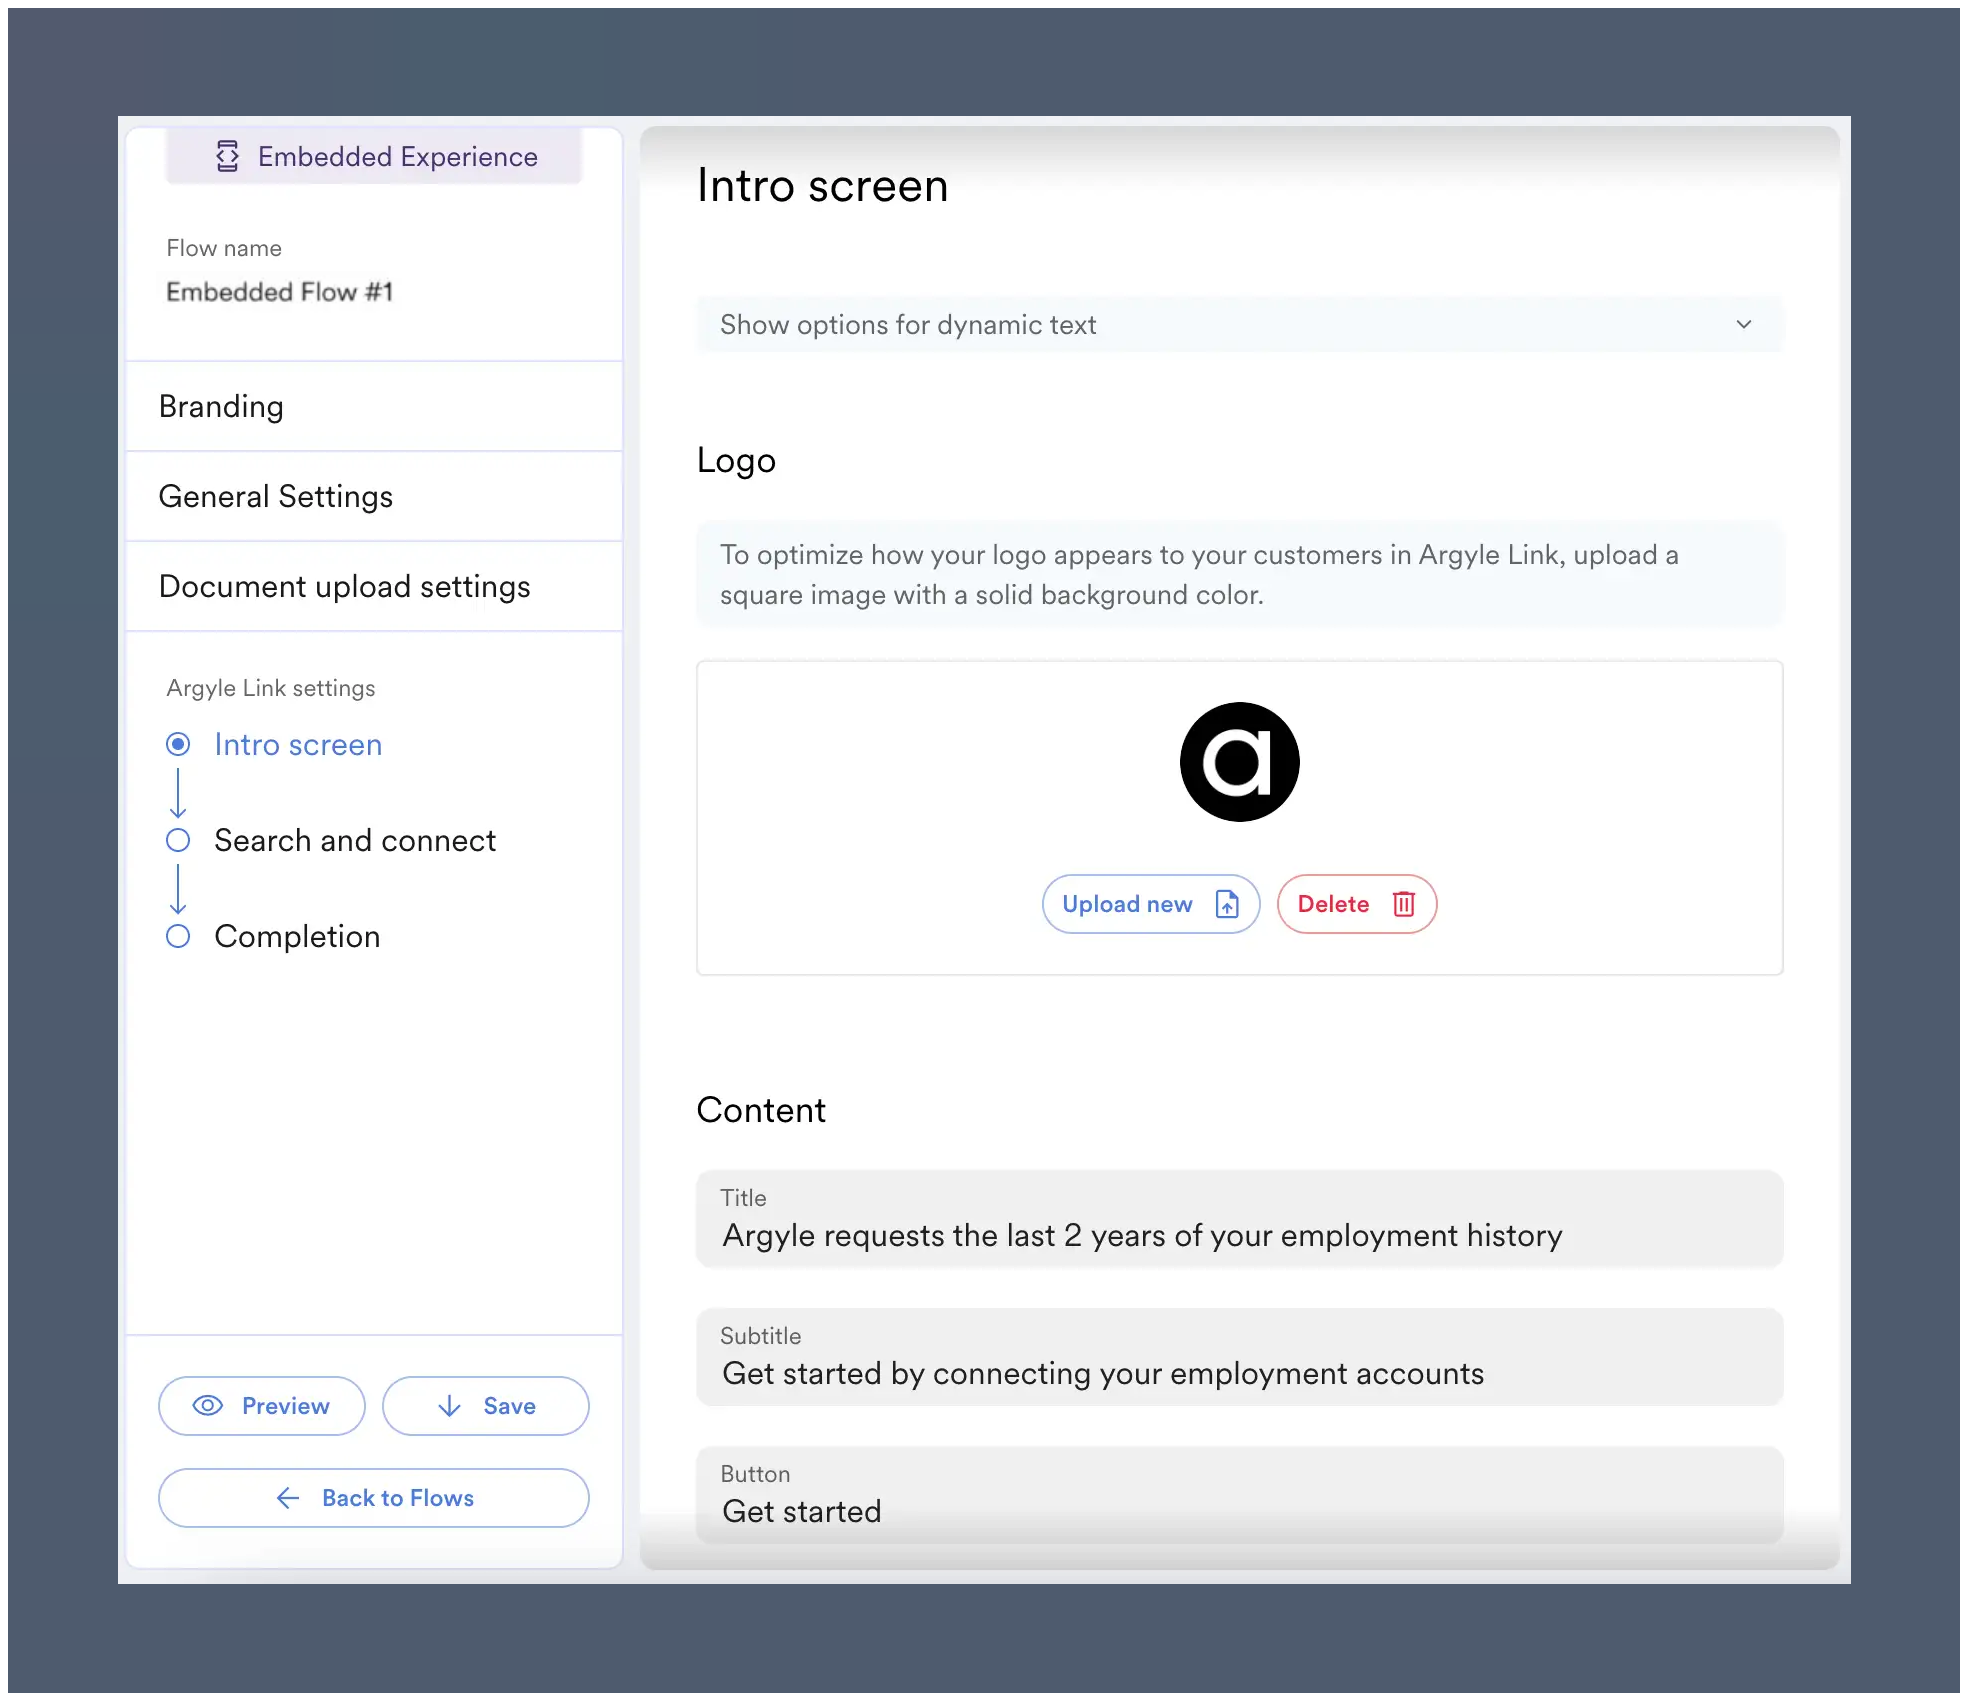Click the Embedded Experience code icon
The image size is (1968, 1701).
pyautogui.click(x=227, y=156)
